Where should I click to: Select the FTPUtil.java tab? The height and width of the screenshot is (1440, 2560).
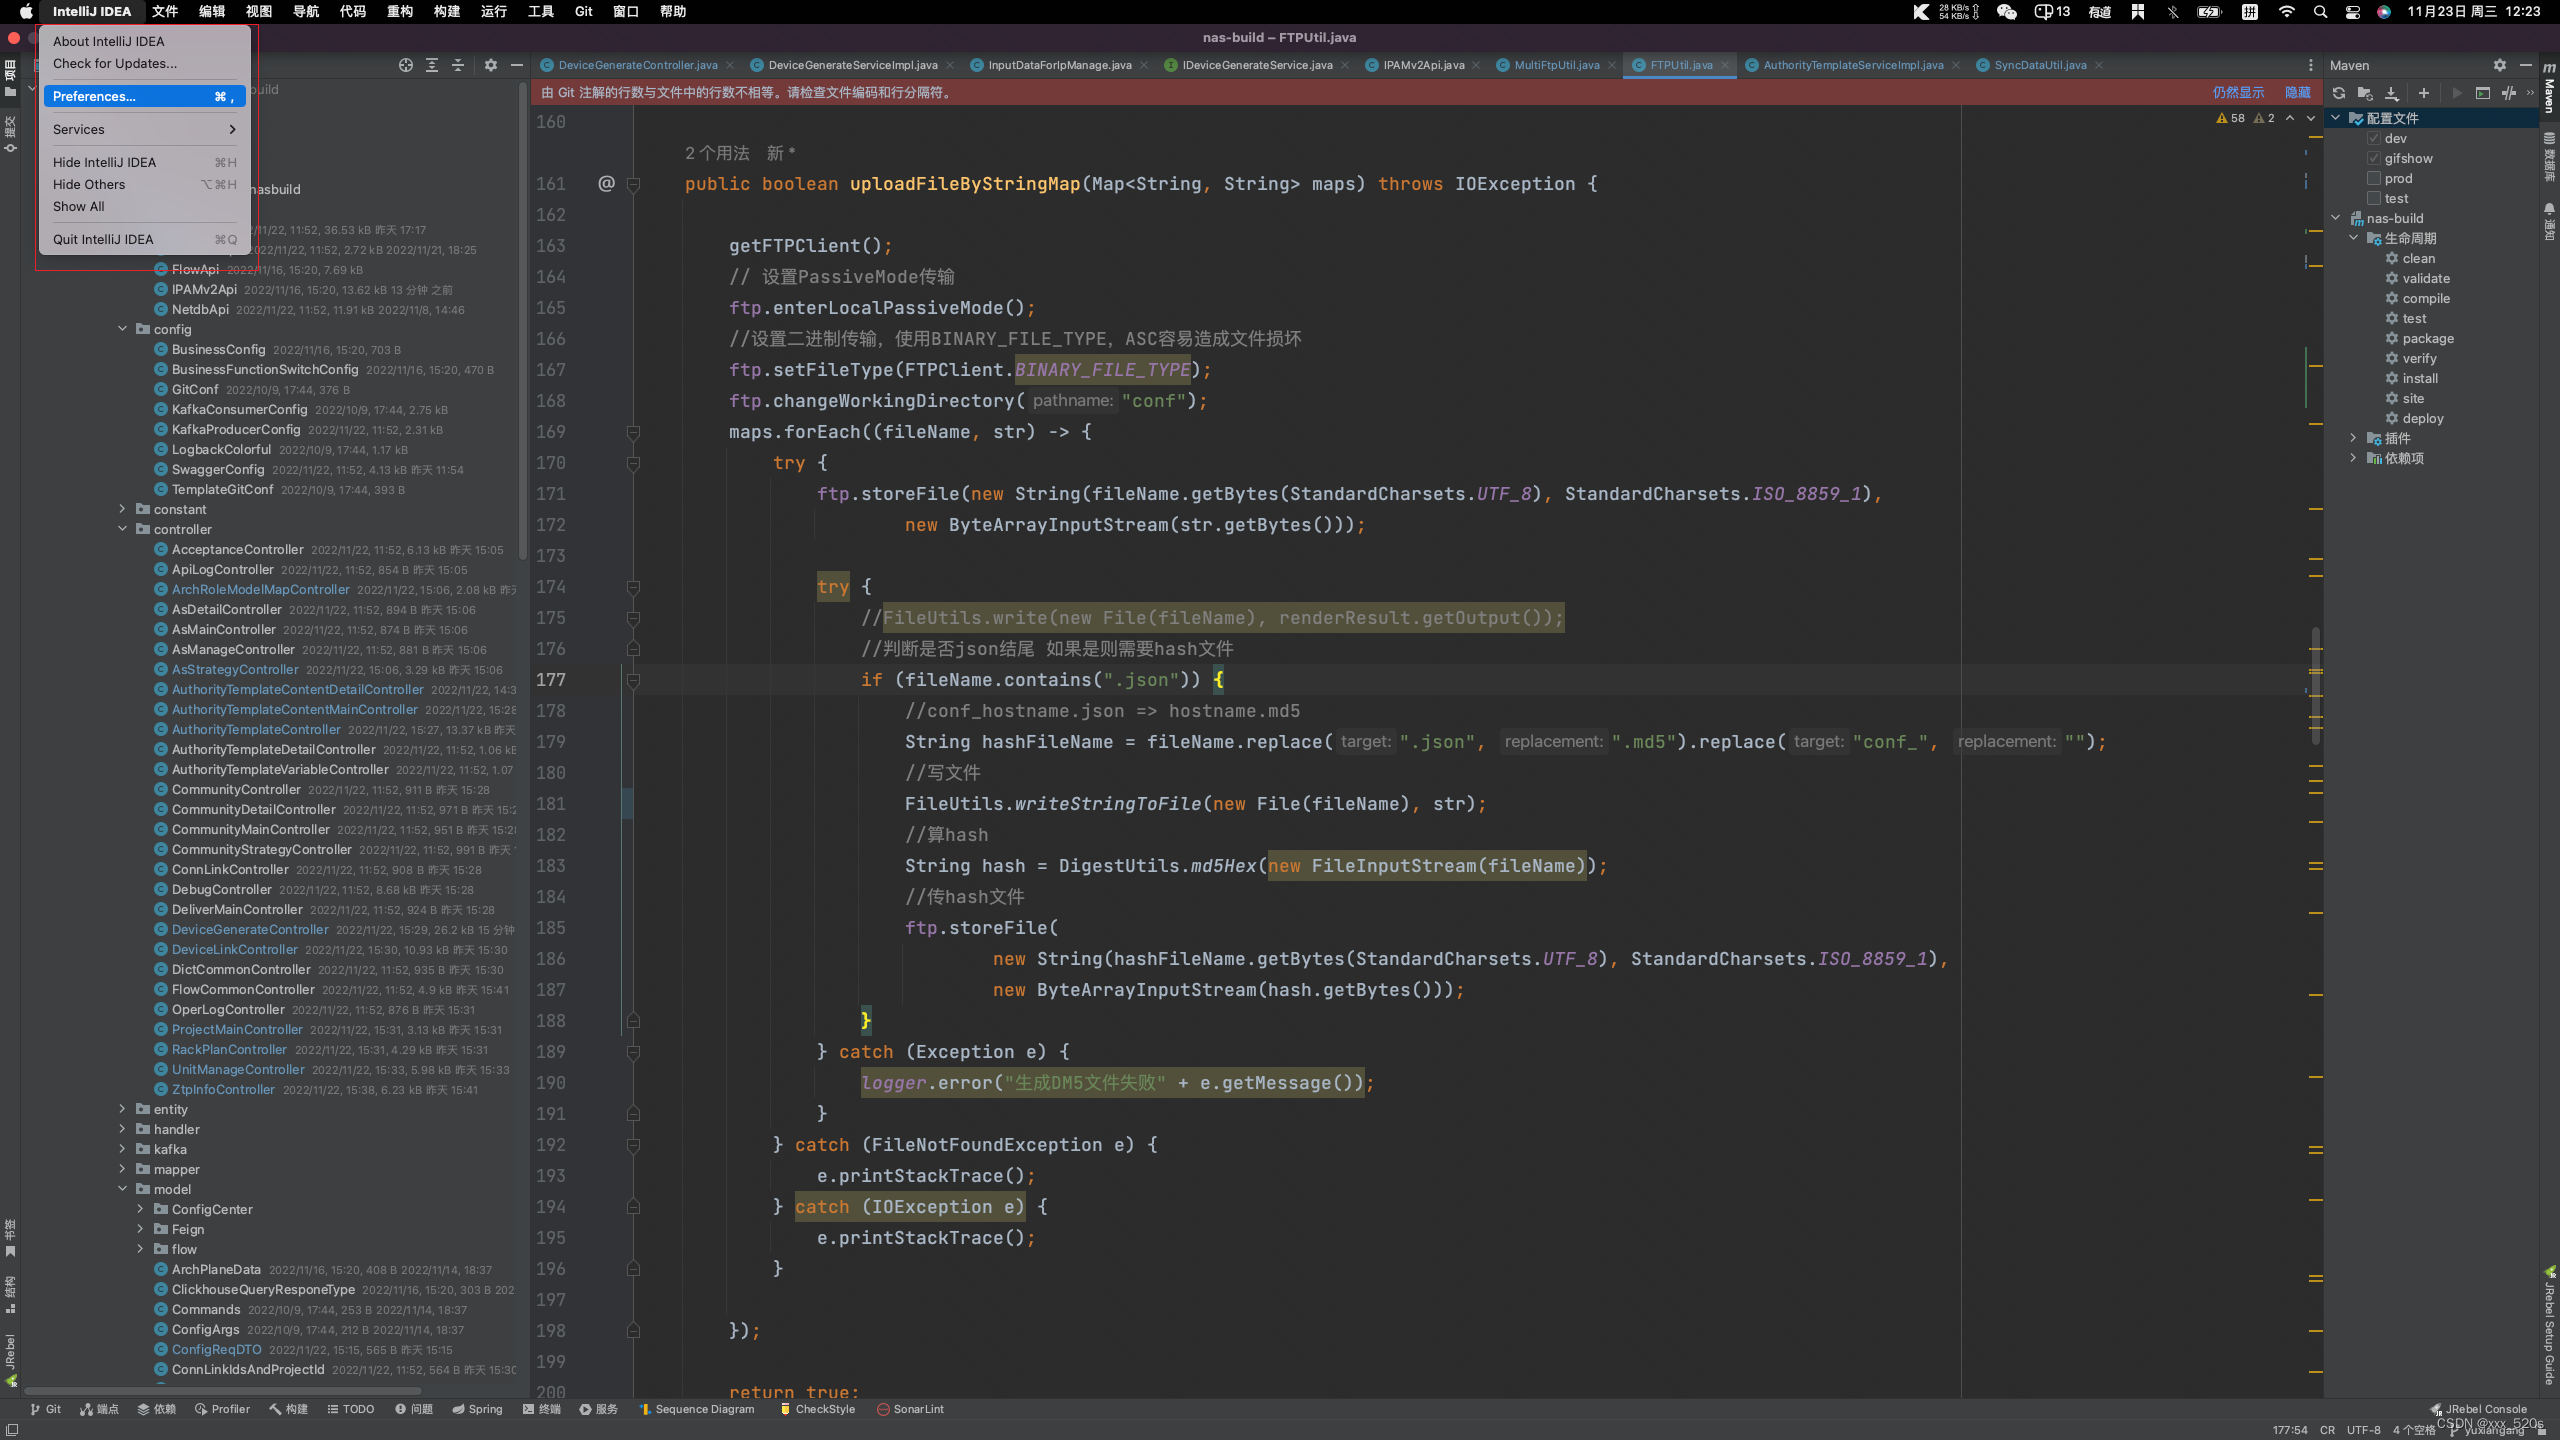click(1677, 65)
